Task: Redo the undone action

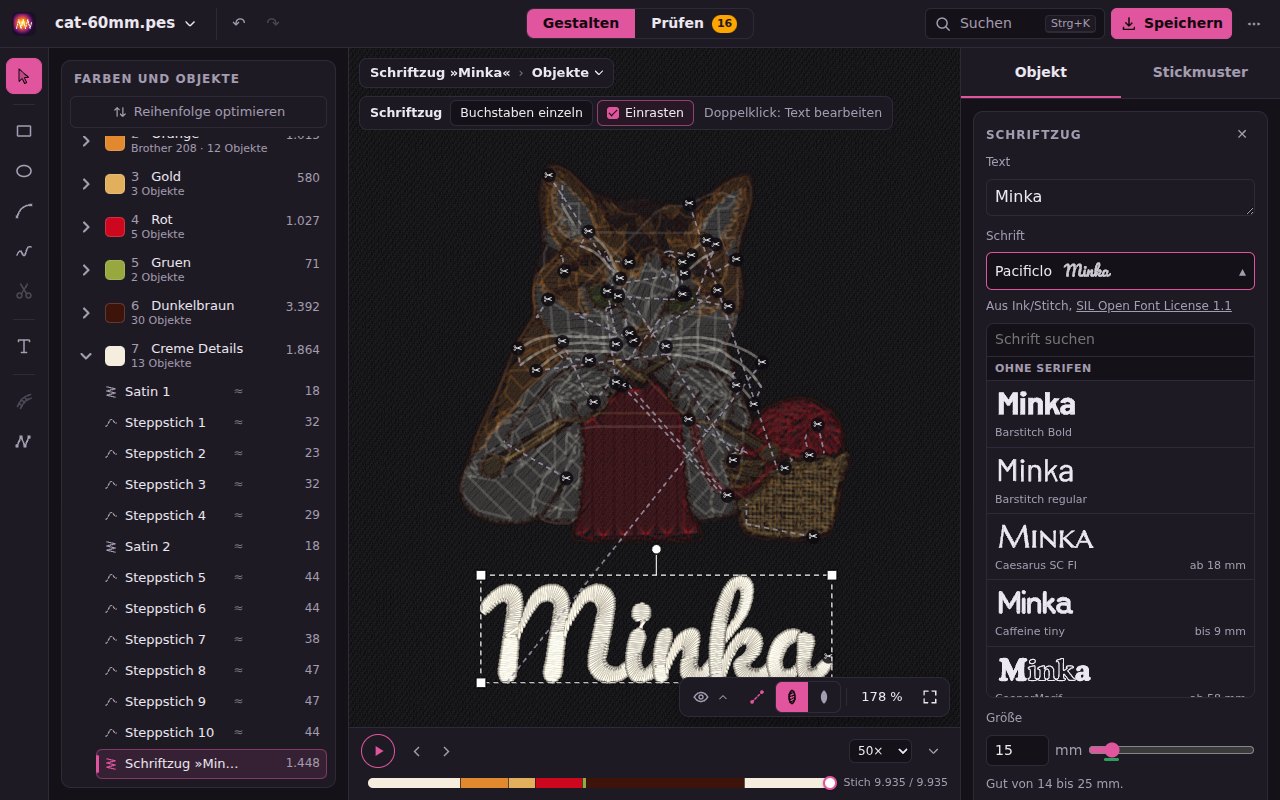Action: point(273,23)
